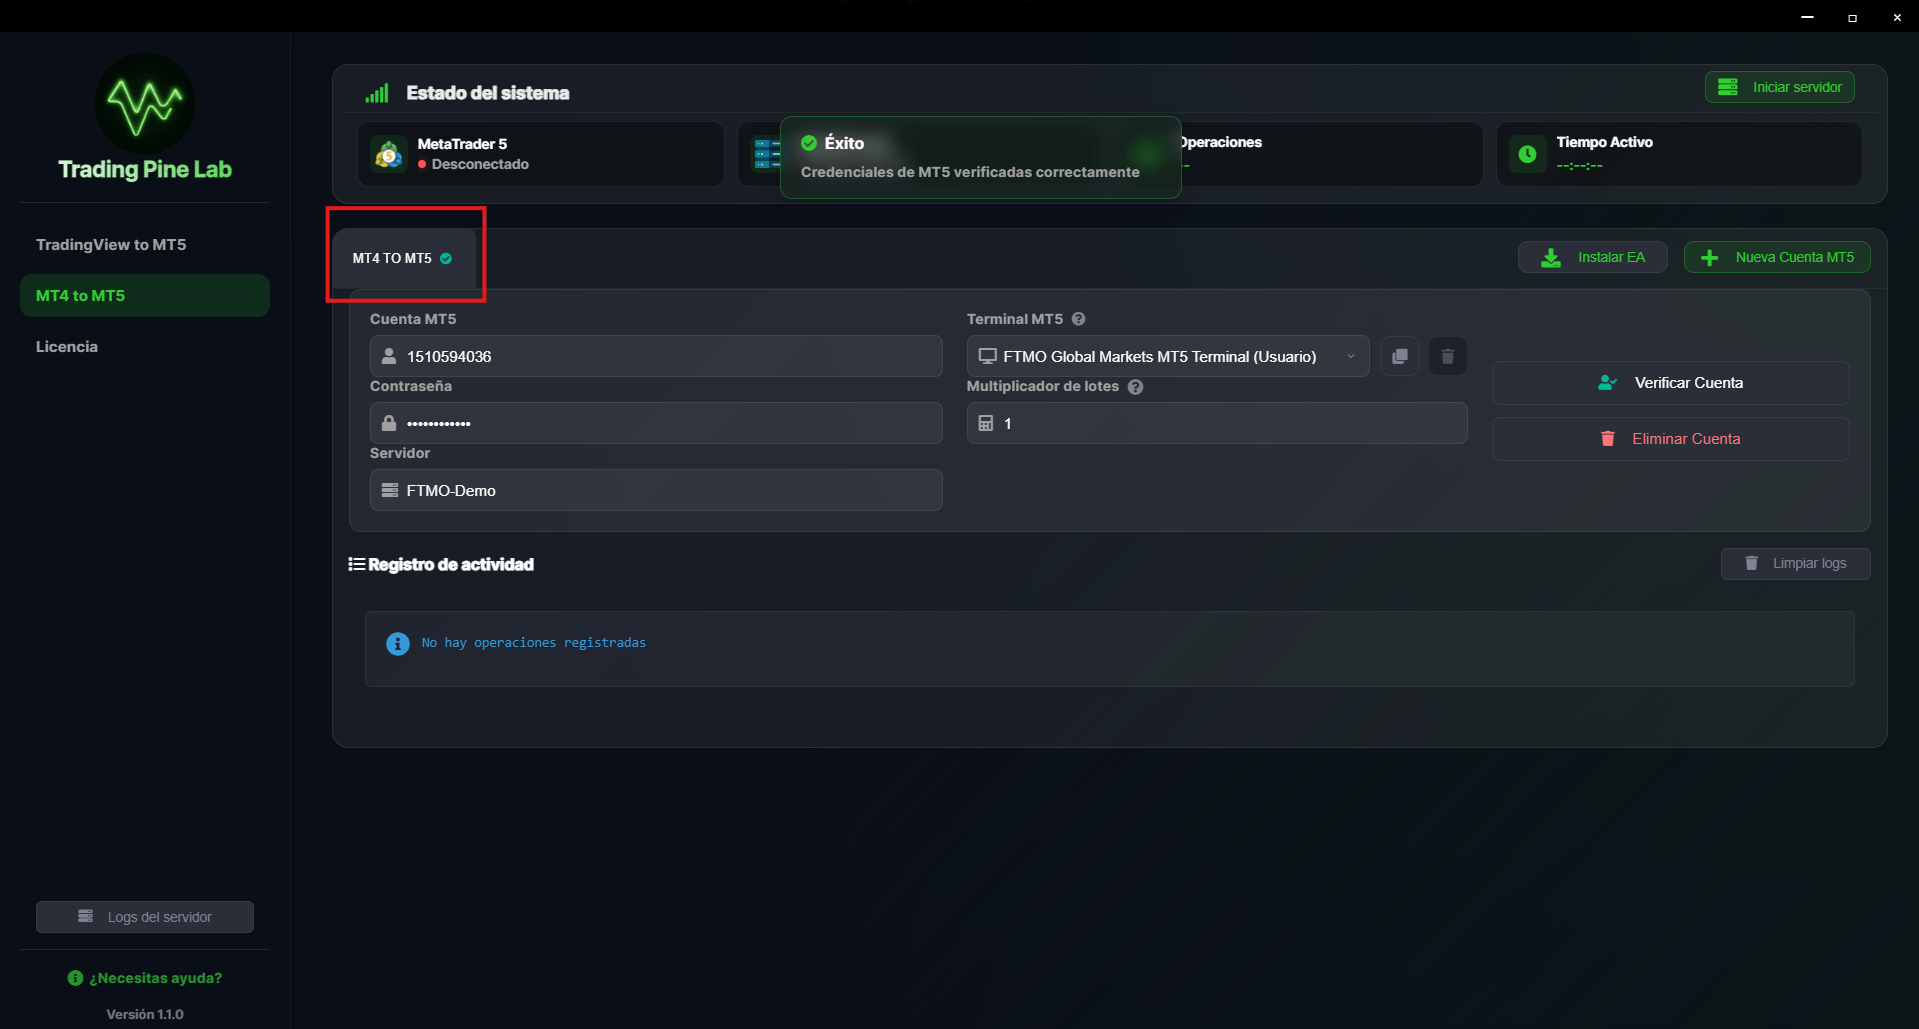Click the green check on MT4 TO MT5 tab
Image resolution: width=1919 pixels, height=1029 pixels.
pos(446,258)
